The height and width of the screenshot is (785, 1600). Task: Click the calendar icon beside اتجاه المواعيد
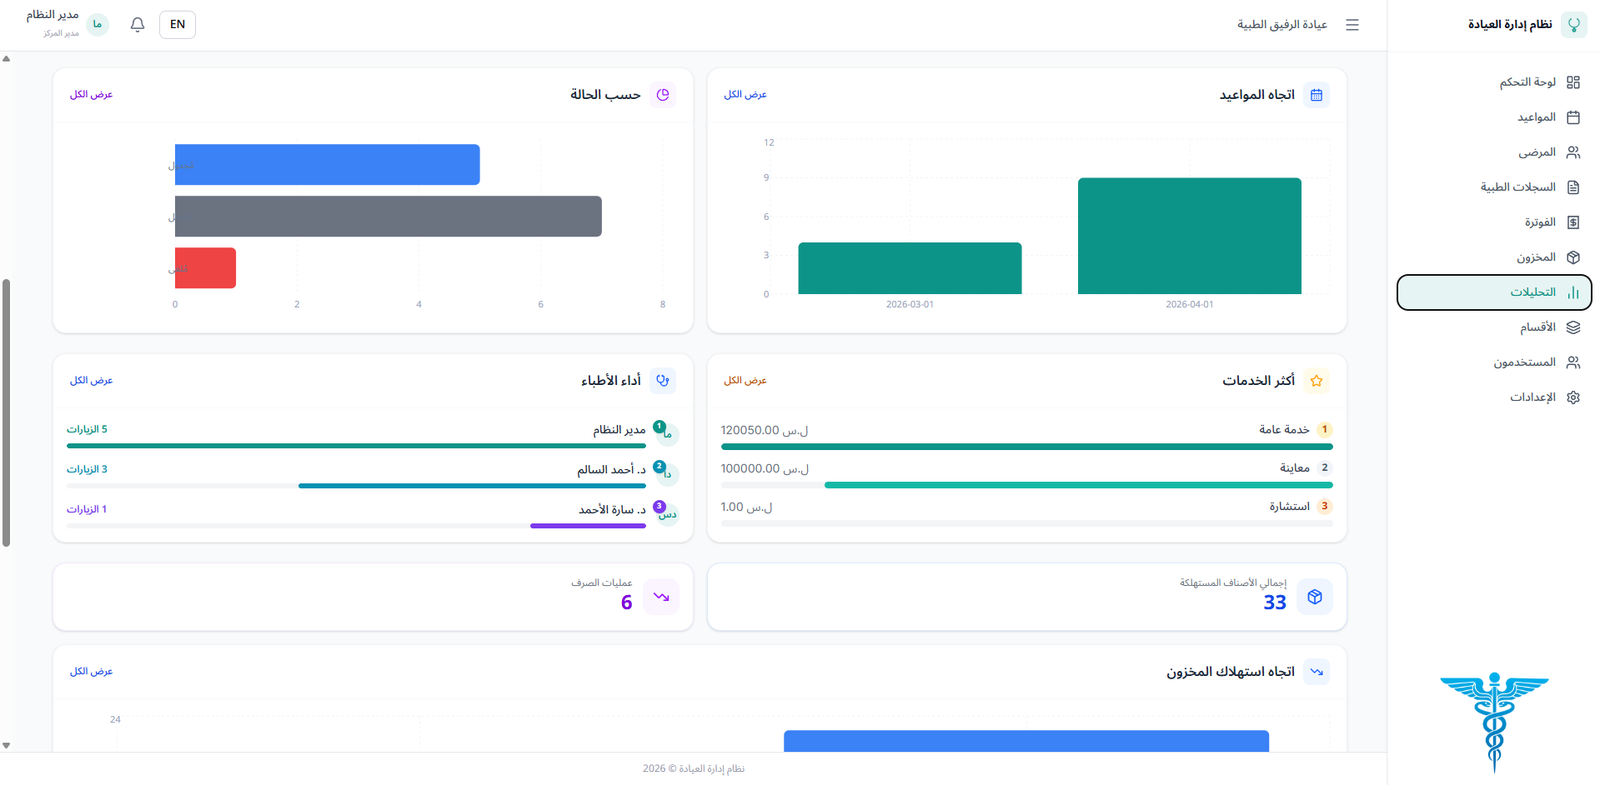pyautogui.click(x=1316, y=95)
